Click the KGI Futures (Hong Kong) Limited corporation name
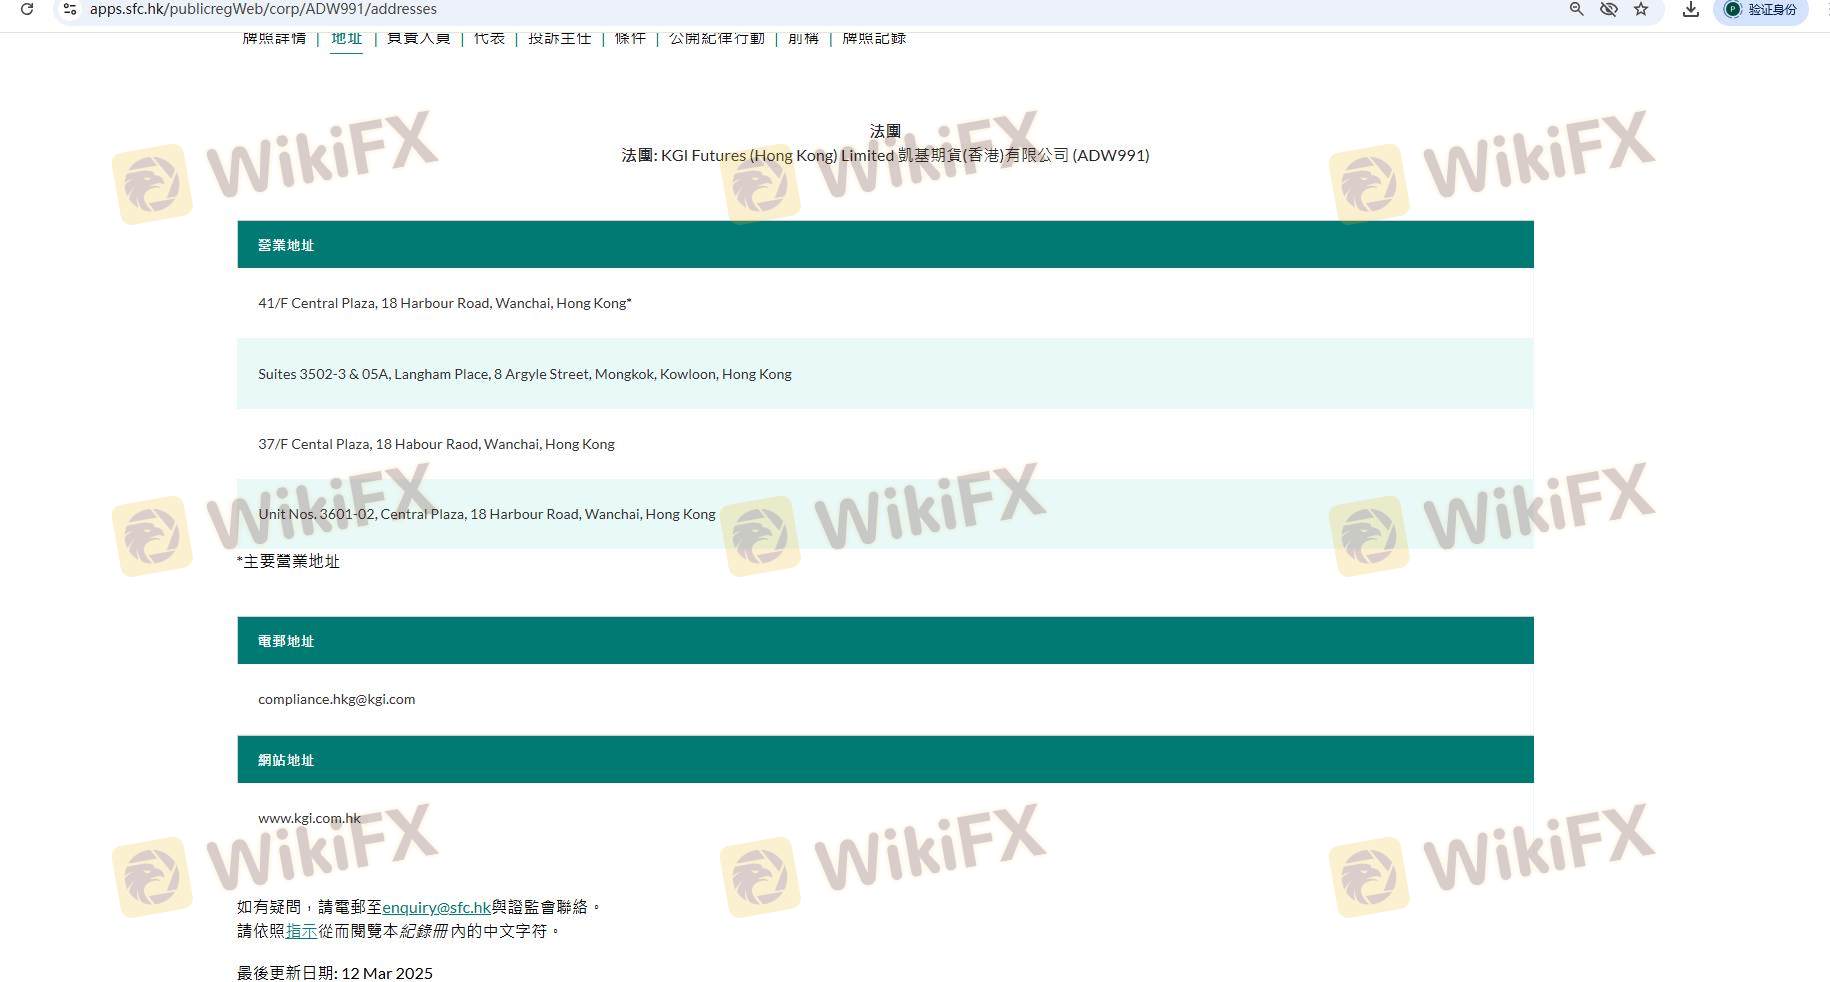Viewport: 1830px width, 982px height. (885, 155)
